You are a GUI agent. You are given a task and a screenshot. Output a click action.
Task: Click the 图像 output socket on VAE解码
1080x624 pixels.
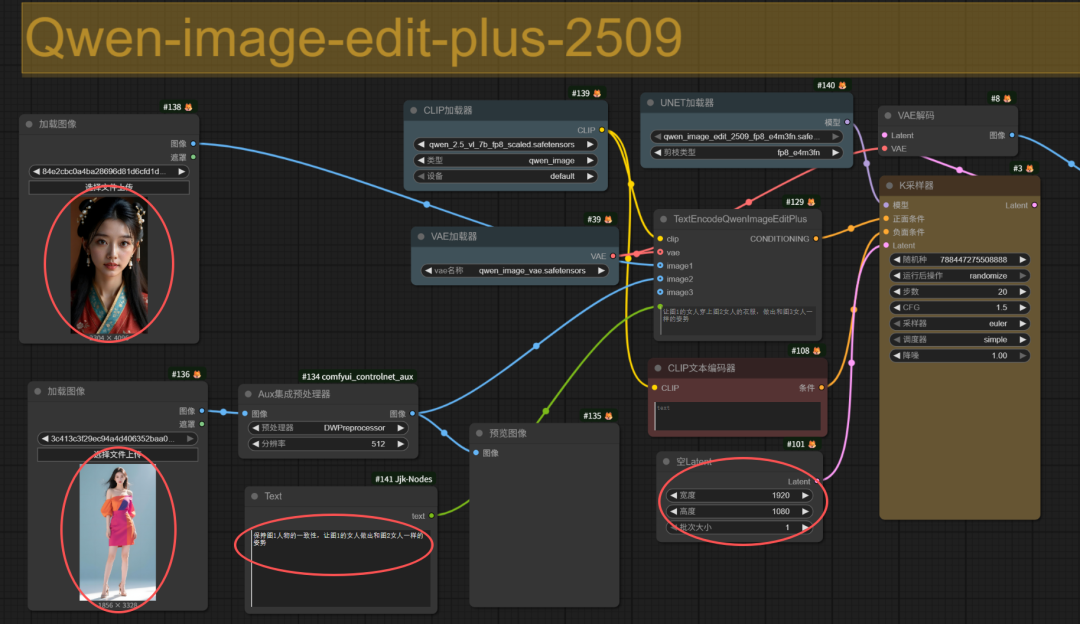click(x=1012, y=135)
